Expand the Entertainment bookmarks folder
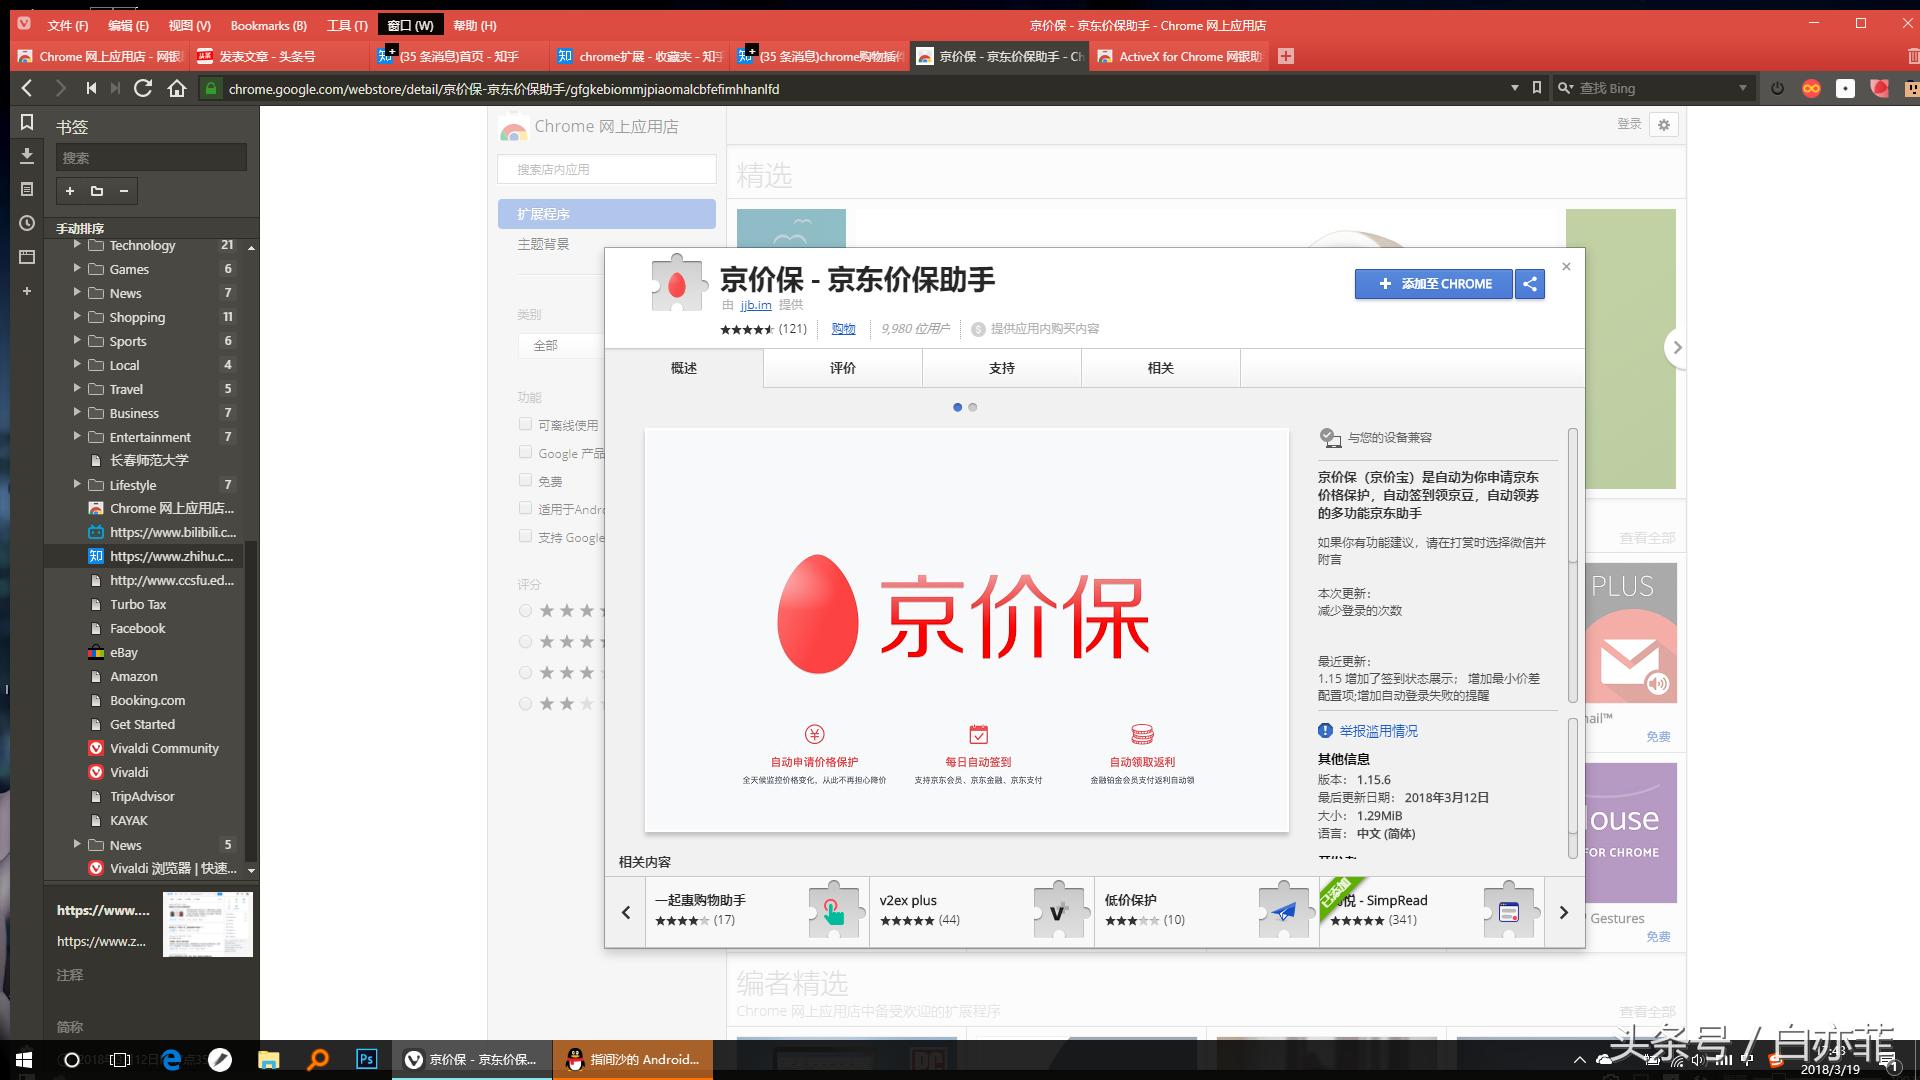The image size is (1920, 1080). (x=78, y=437)
